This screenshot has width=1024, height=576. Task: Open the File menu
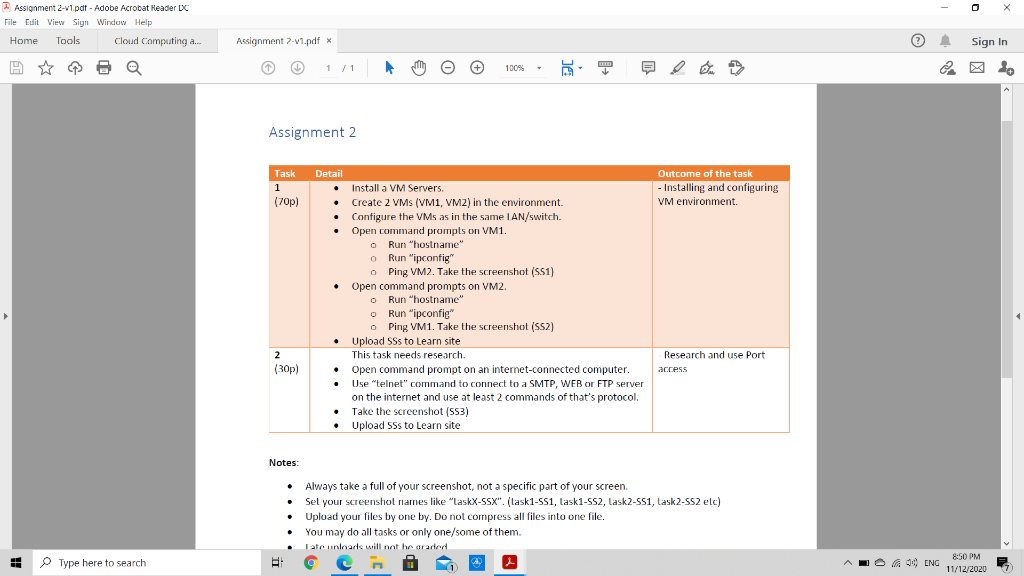click(x=10, y=22)
